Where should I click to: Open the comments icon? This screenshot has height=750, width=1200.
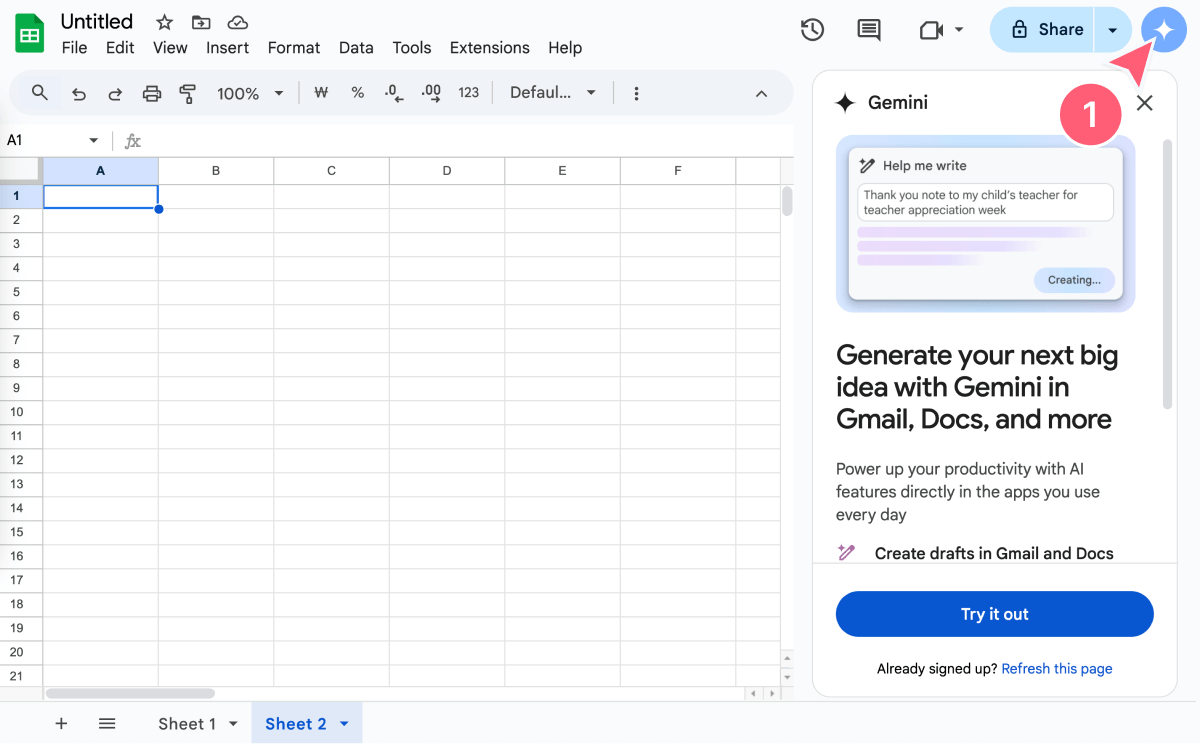[869, 30]
